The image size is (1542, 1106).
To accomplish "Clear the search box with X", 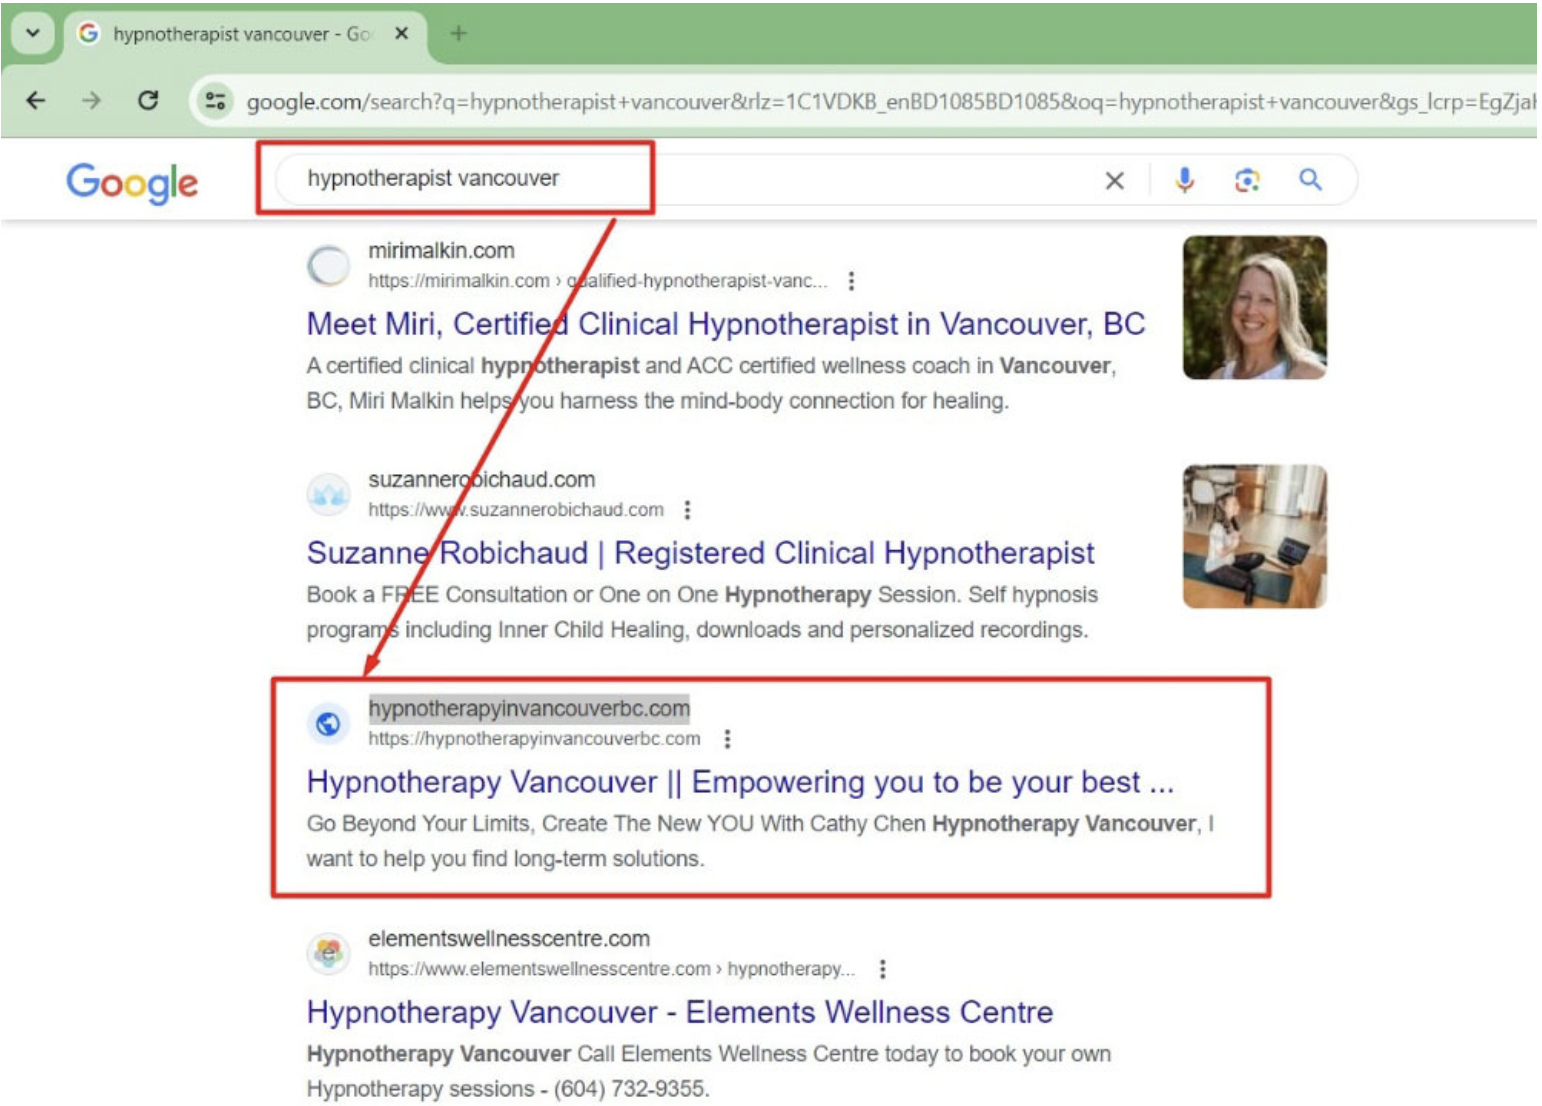I will (x=1114, y=180).
